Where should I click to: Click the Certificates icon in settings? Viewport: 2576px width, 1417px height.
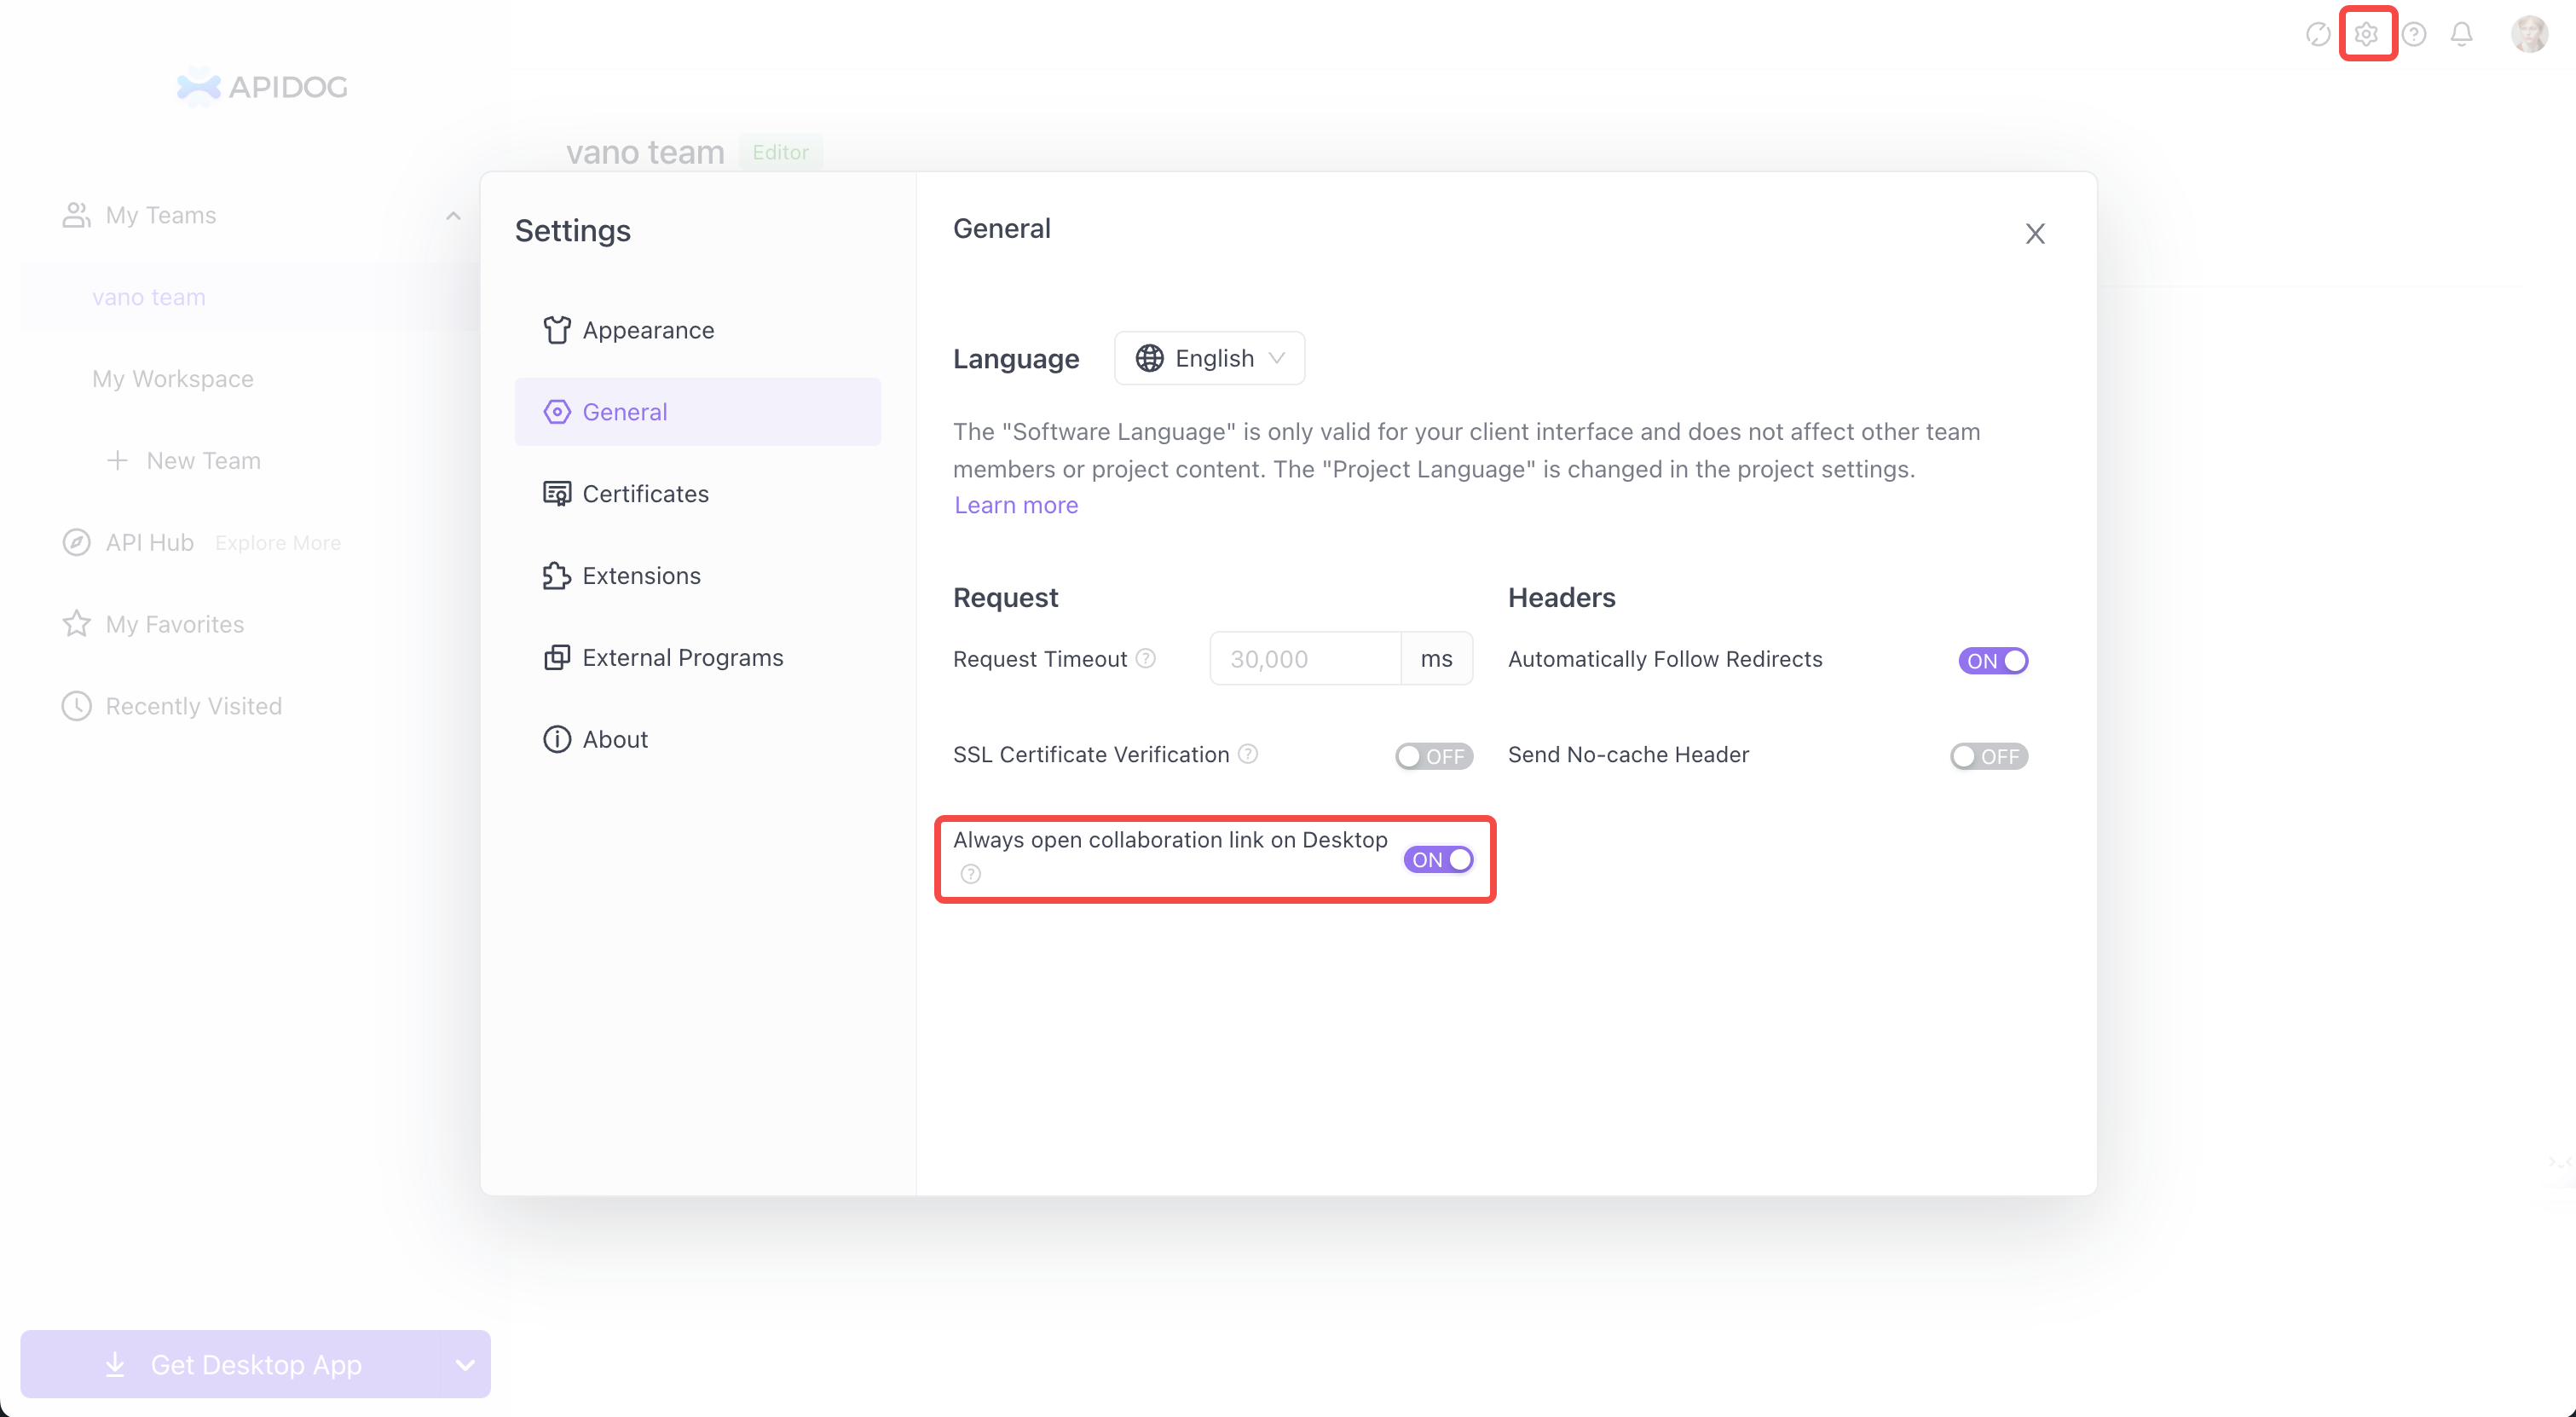pos(557,494)
